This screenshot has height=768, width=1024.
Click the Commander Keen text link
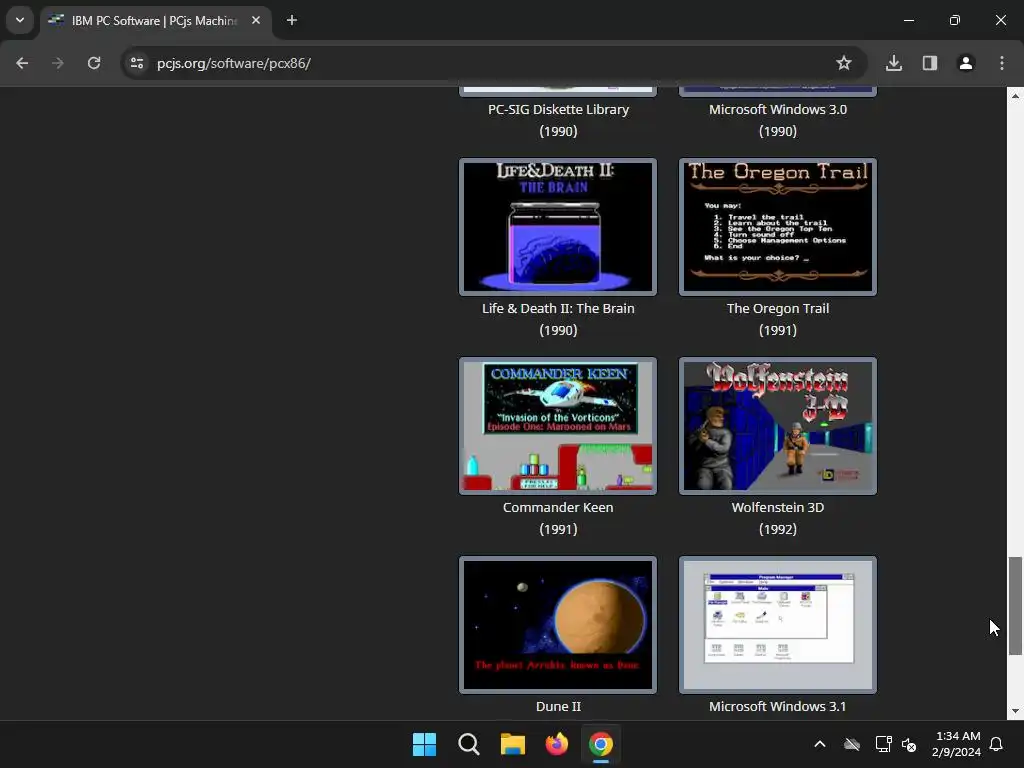coord(558,507)
